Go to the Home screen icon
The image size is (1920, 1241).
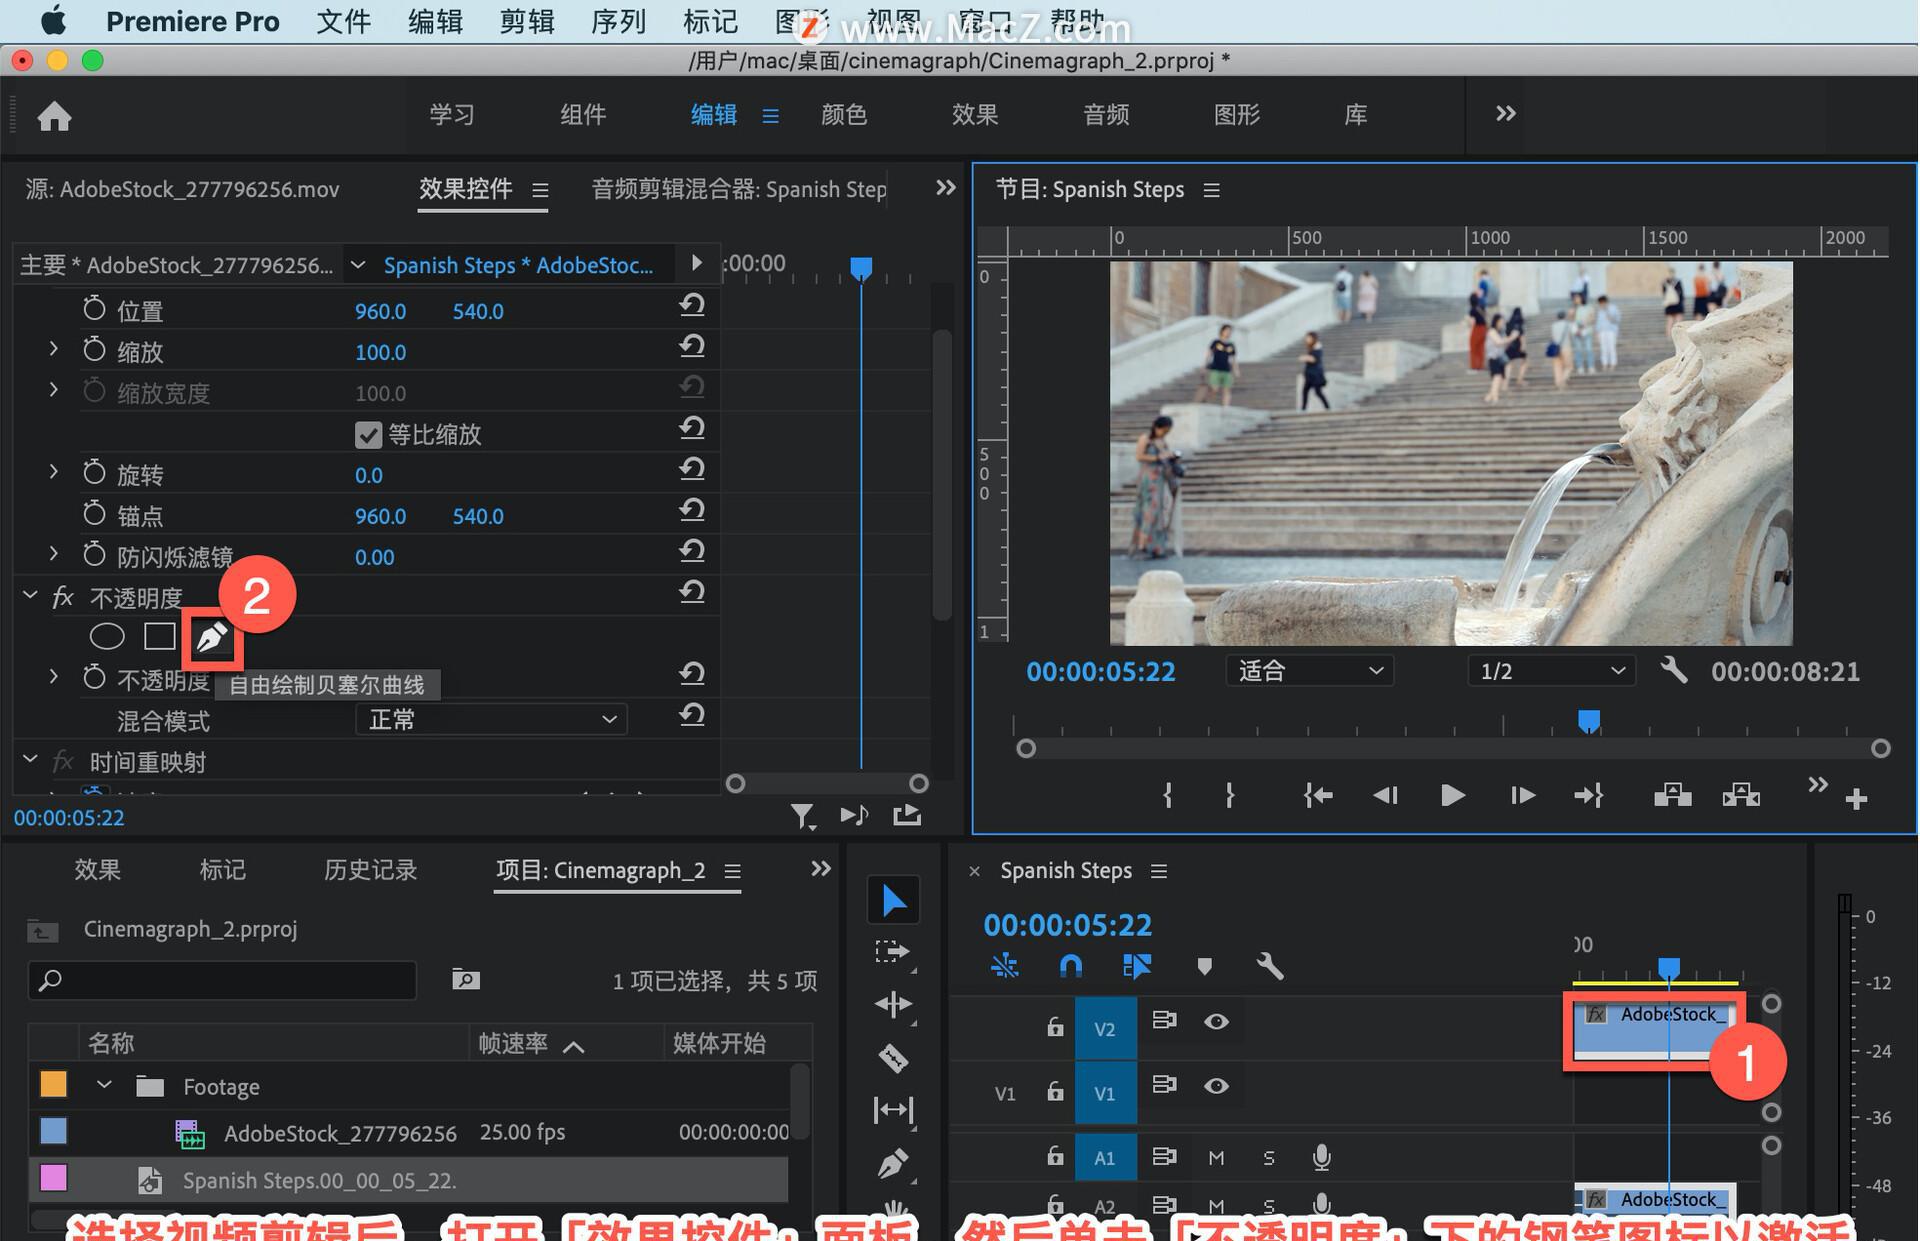[54, 116]
